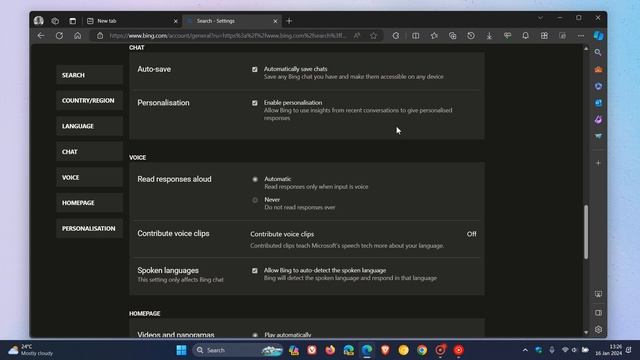The height and width of the screenshot is (360, 640).
Task: Open Browser essentials heart icon
Action: [507, 36]
